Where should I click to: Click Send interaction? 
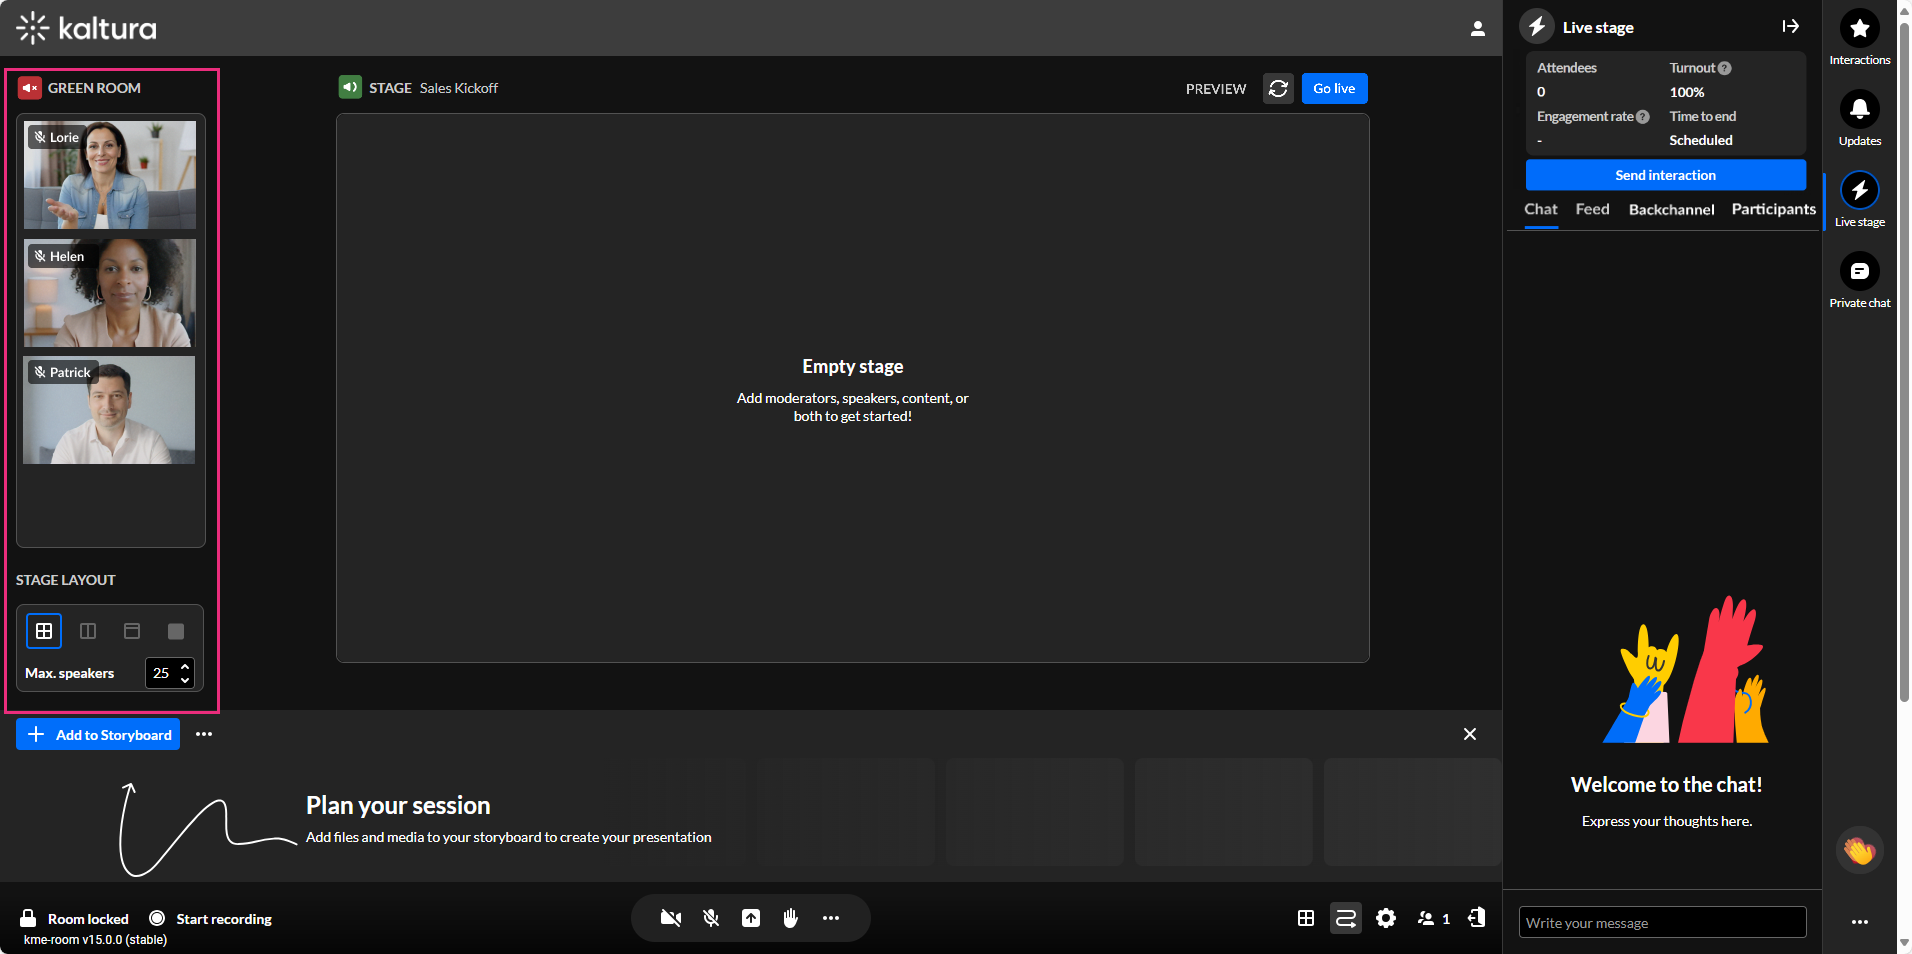(x=1666, y=175)
